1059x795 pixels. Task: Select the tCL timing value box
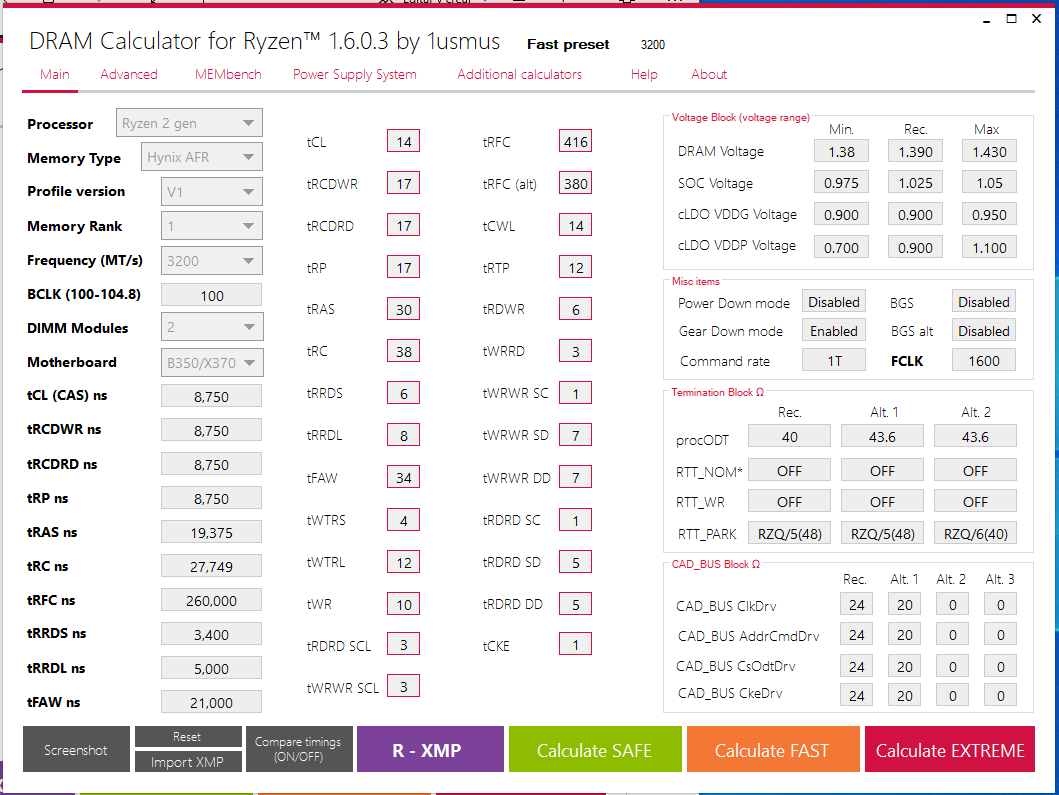click(404, 142)
